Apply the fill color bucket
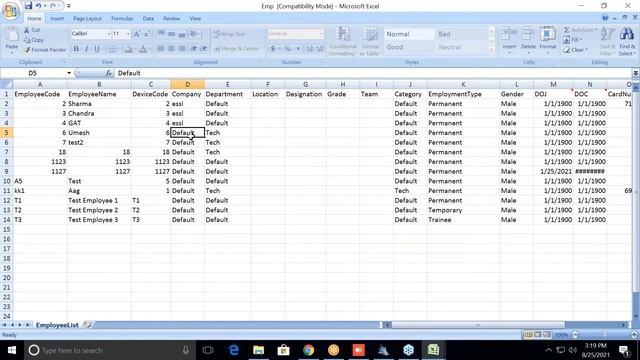The image size is (640, 360). click(129, 49)
